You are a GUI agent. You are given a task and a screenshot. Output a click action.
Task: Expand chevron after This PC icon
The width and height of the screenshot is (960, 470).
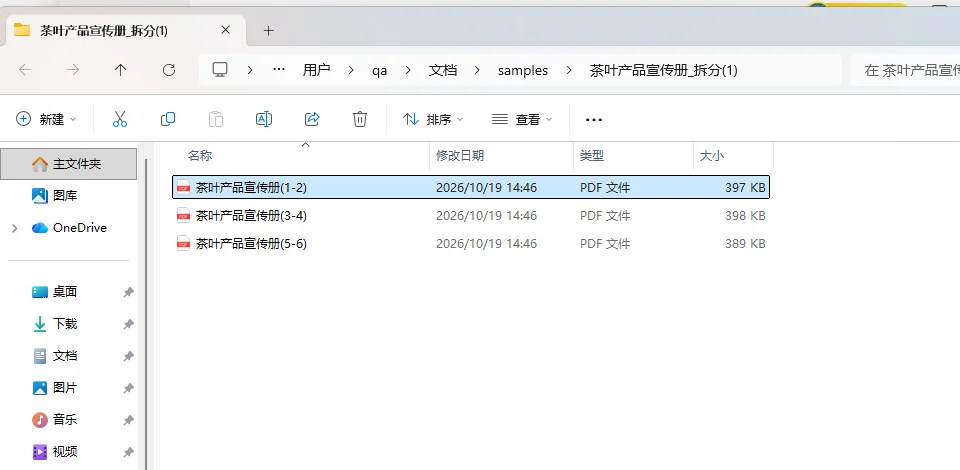250,70
